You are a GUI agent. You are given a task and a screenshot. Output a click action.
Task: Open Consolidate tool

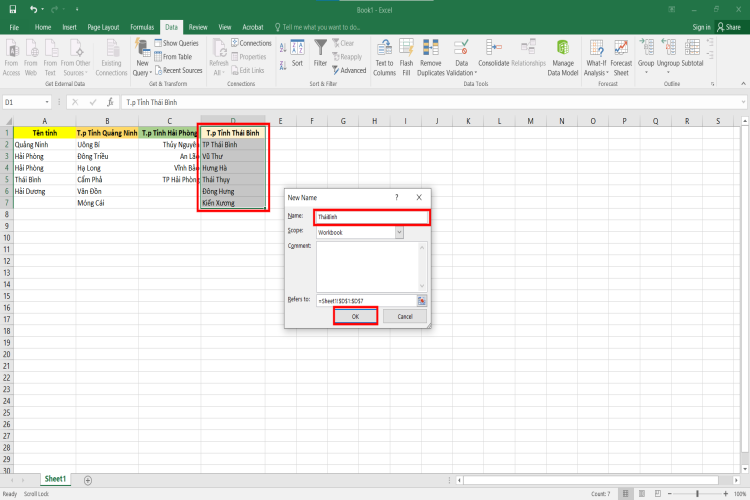tap(494, 54)
